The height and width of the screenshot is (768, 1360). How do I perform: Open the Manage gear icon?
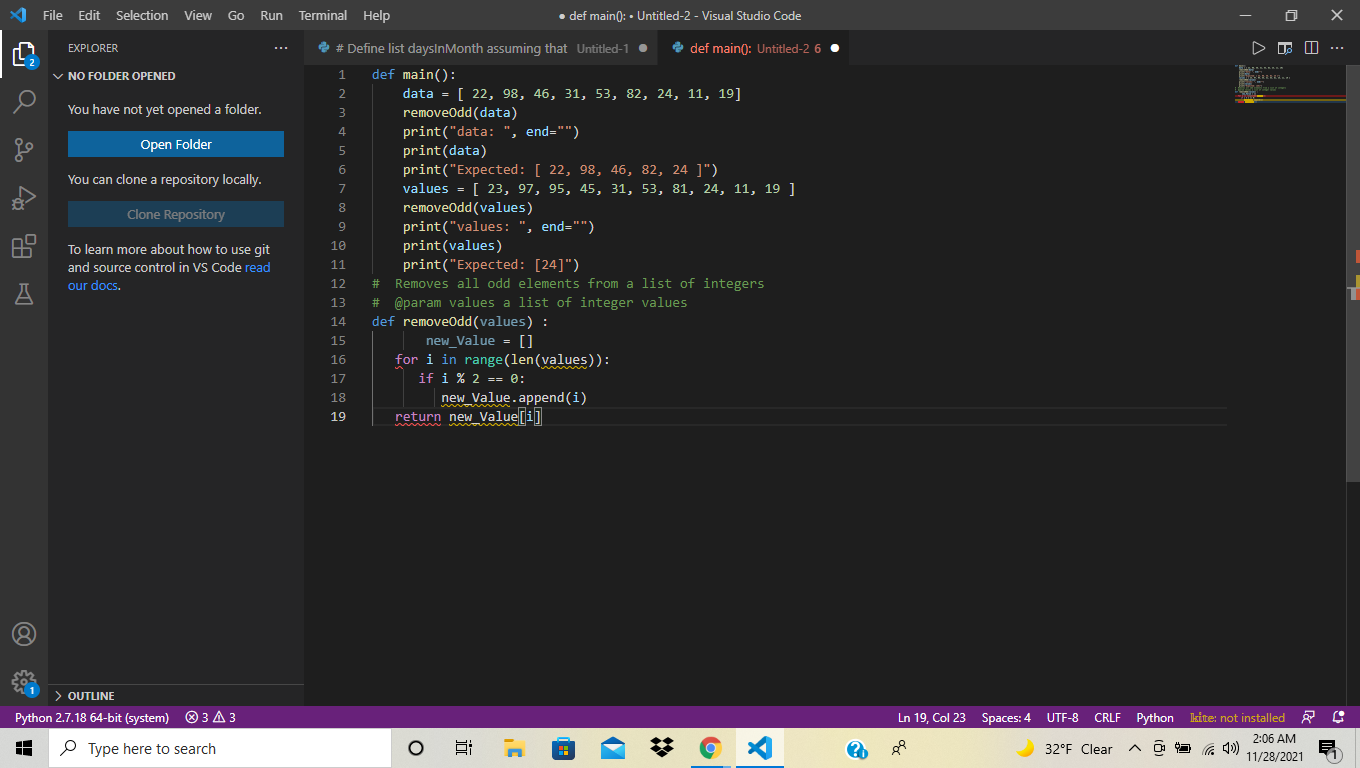point(24,682)
